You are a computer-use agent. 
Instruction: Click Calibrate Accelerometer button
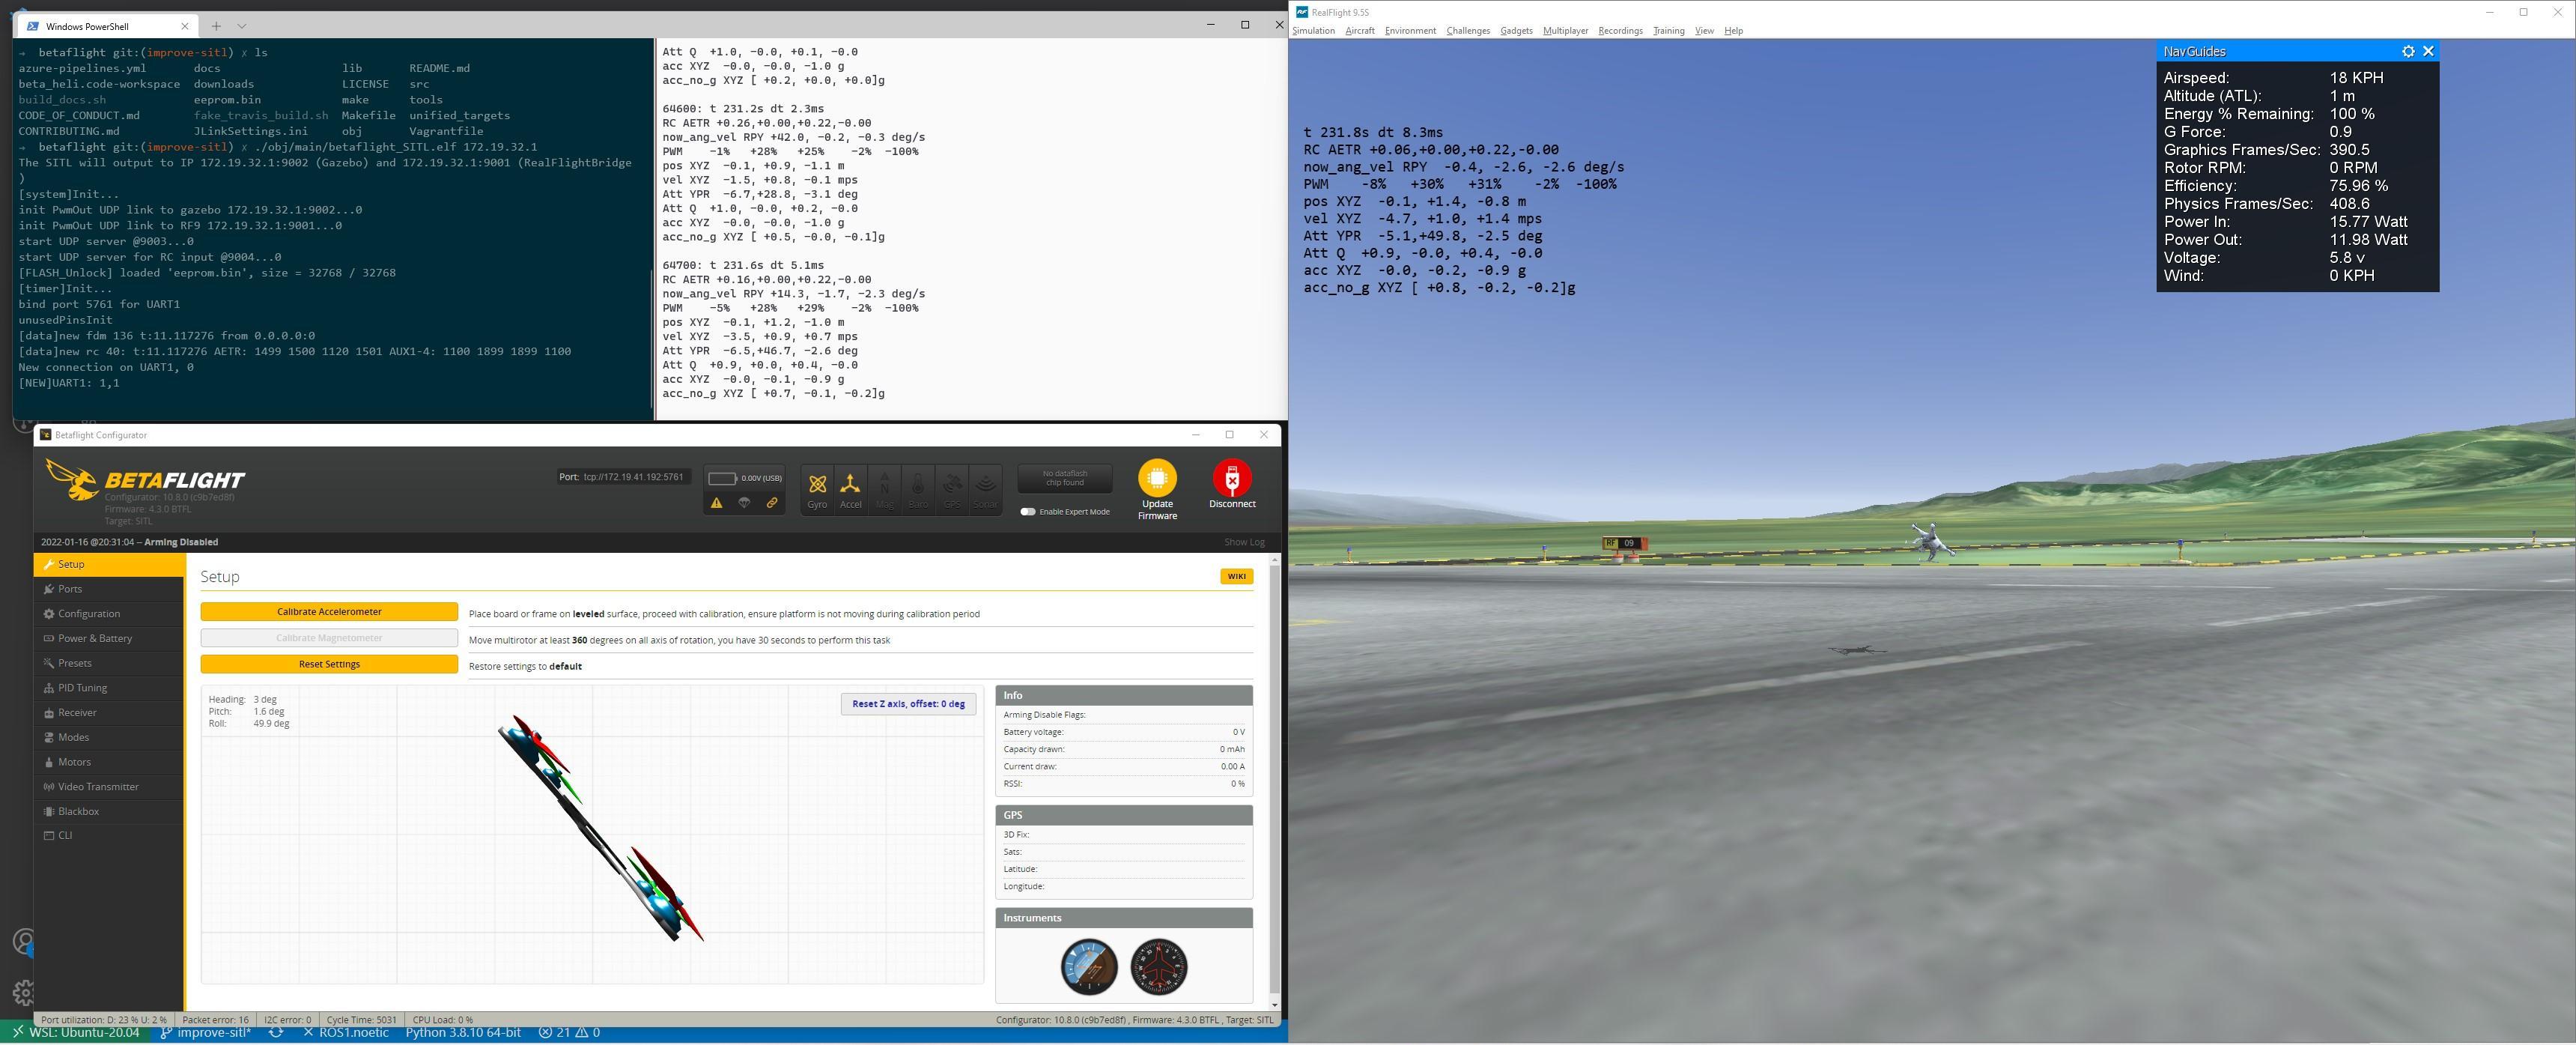pyautogui.click(x=329, y=612)
